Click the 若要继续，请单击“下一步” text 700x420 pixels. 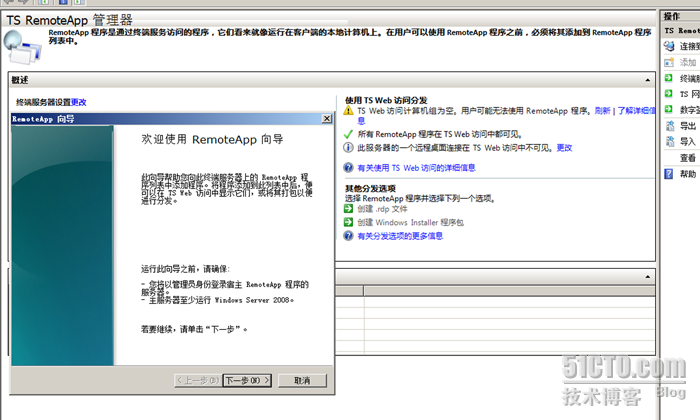[194, 329]
